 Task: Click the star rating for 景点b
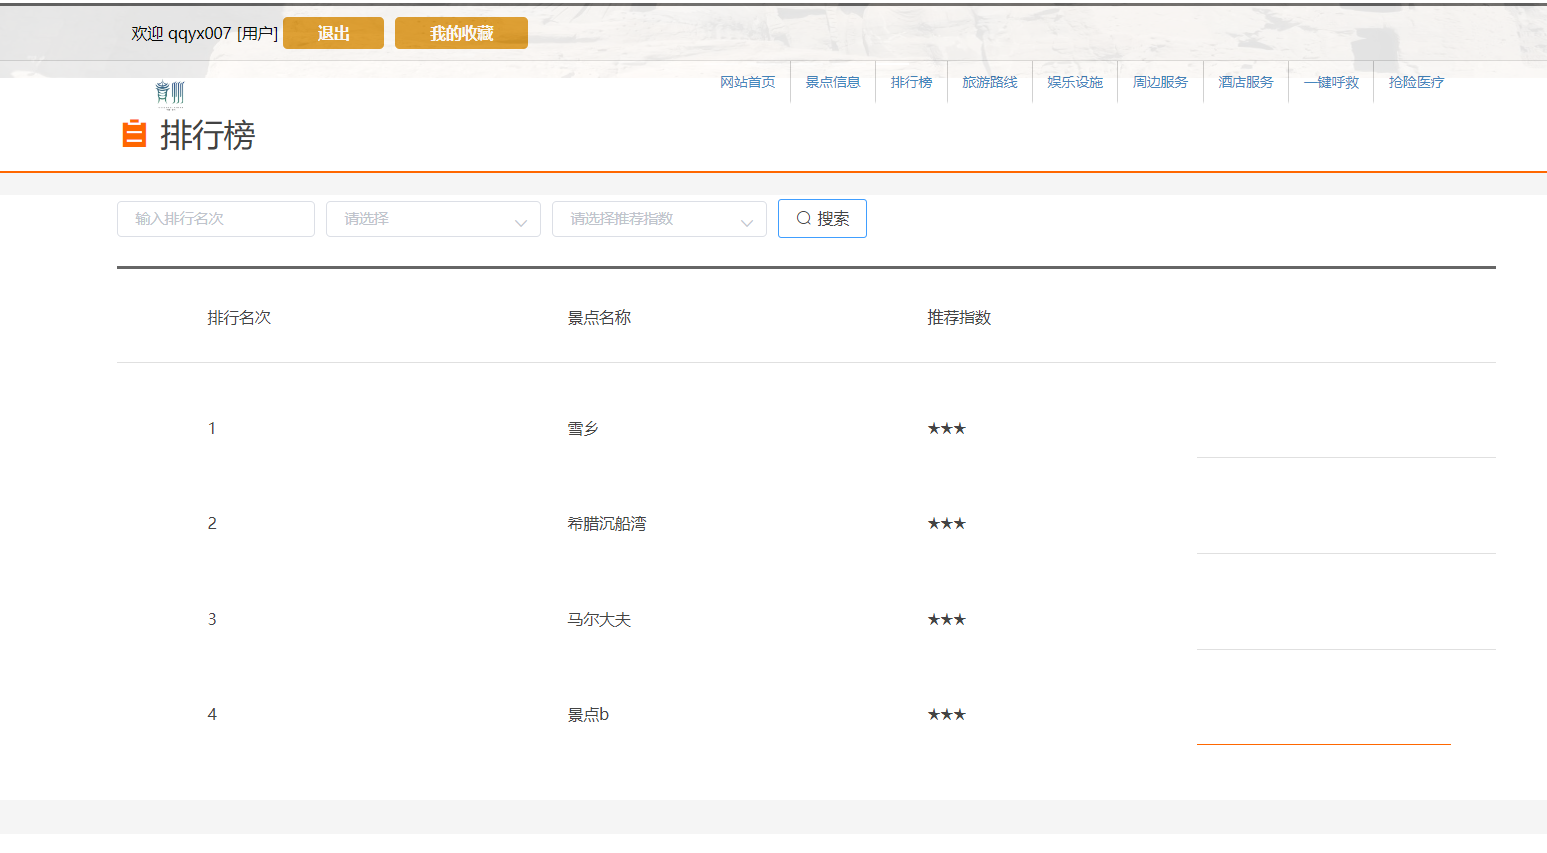tap(946, 714)
